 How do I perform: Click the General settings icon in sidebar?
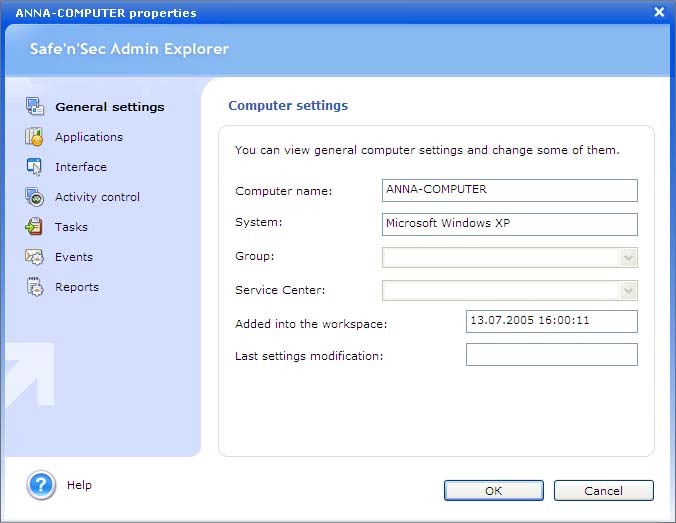click(x=34, y=106)
